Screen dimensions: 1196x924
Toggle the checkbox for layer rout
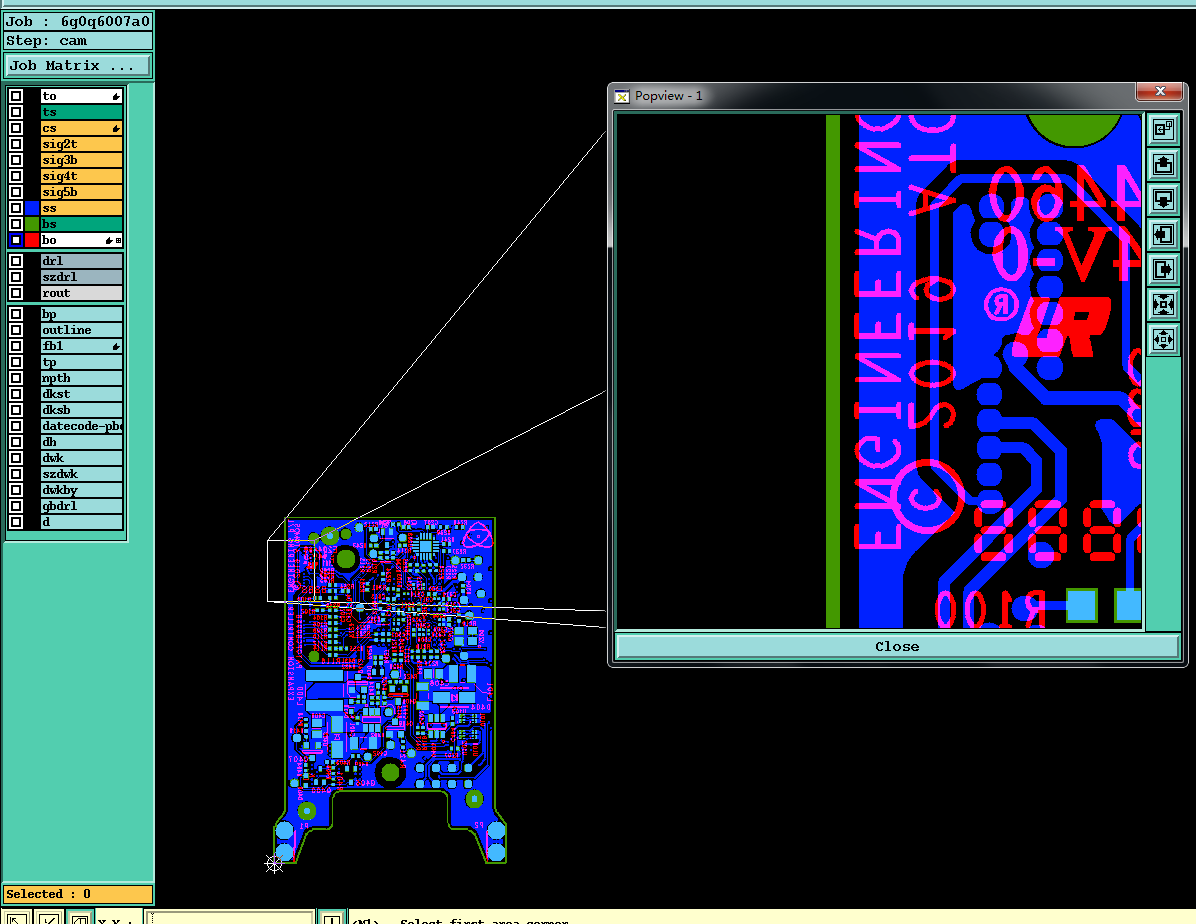coord(16,293)
